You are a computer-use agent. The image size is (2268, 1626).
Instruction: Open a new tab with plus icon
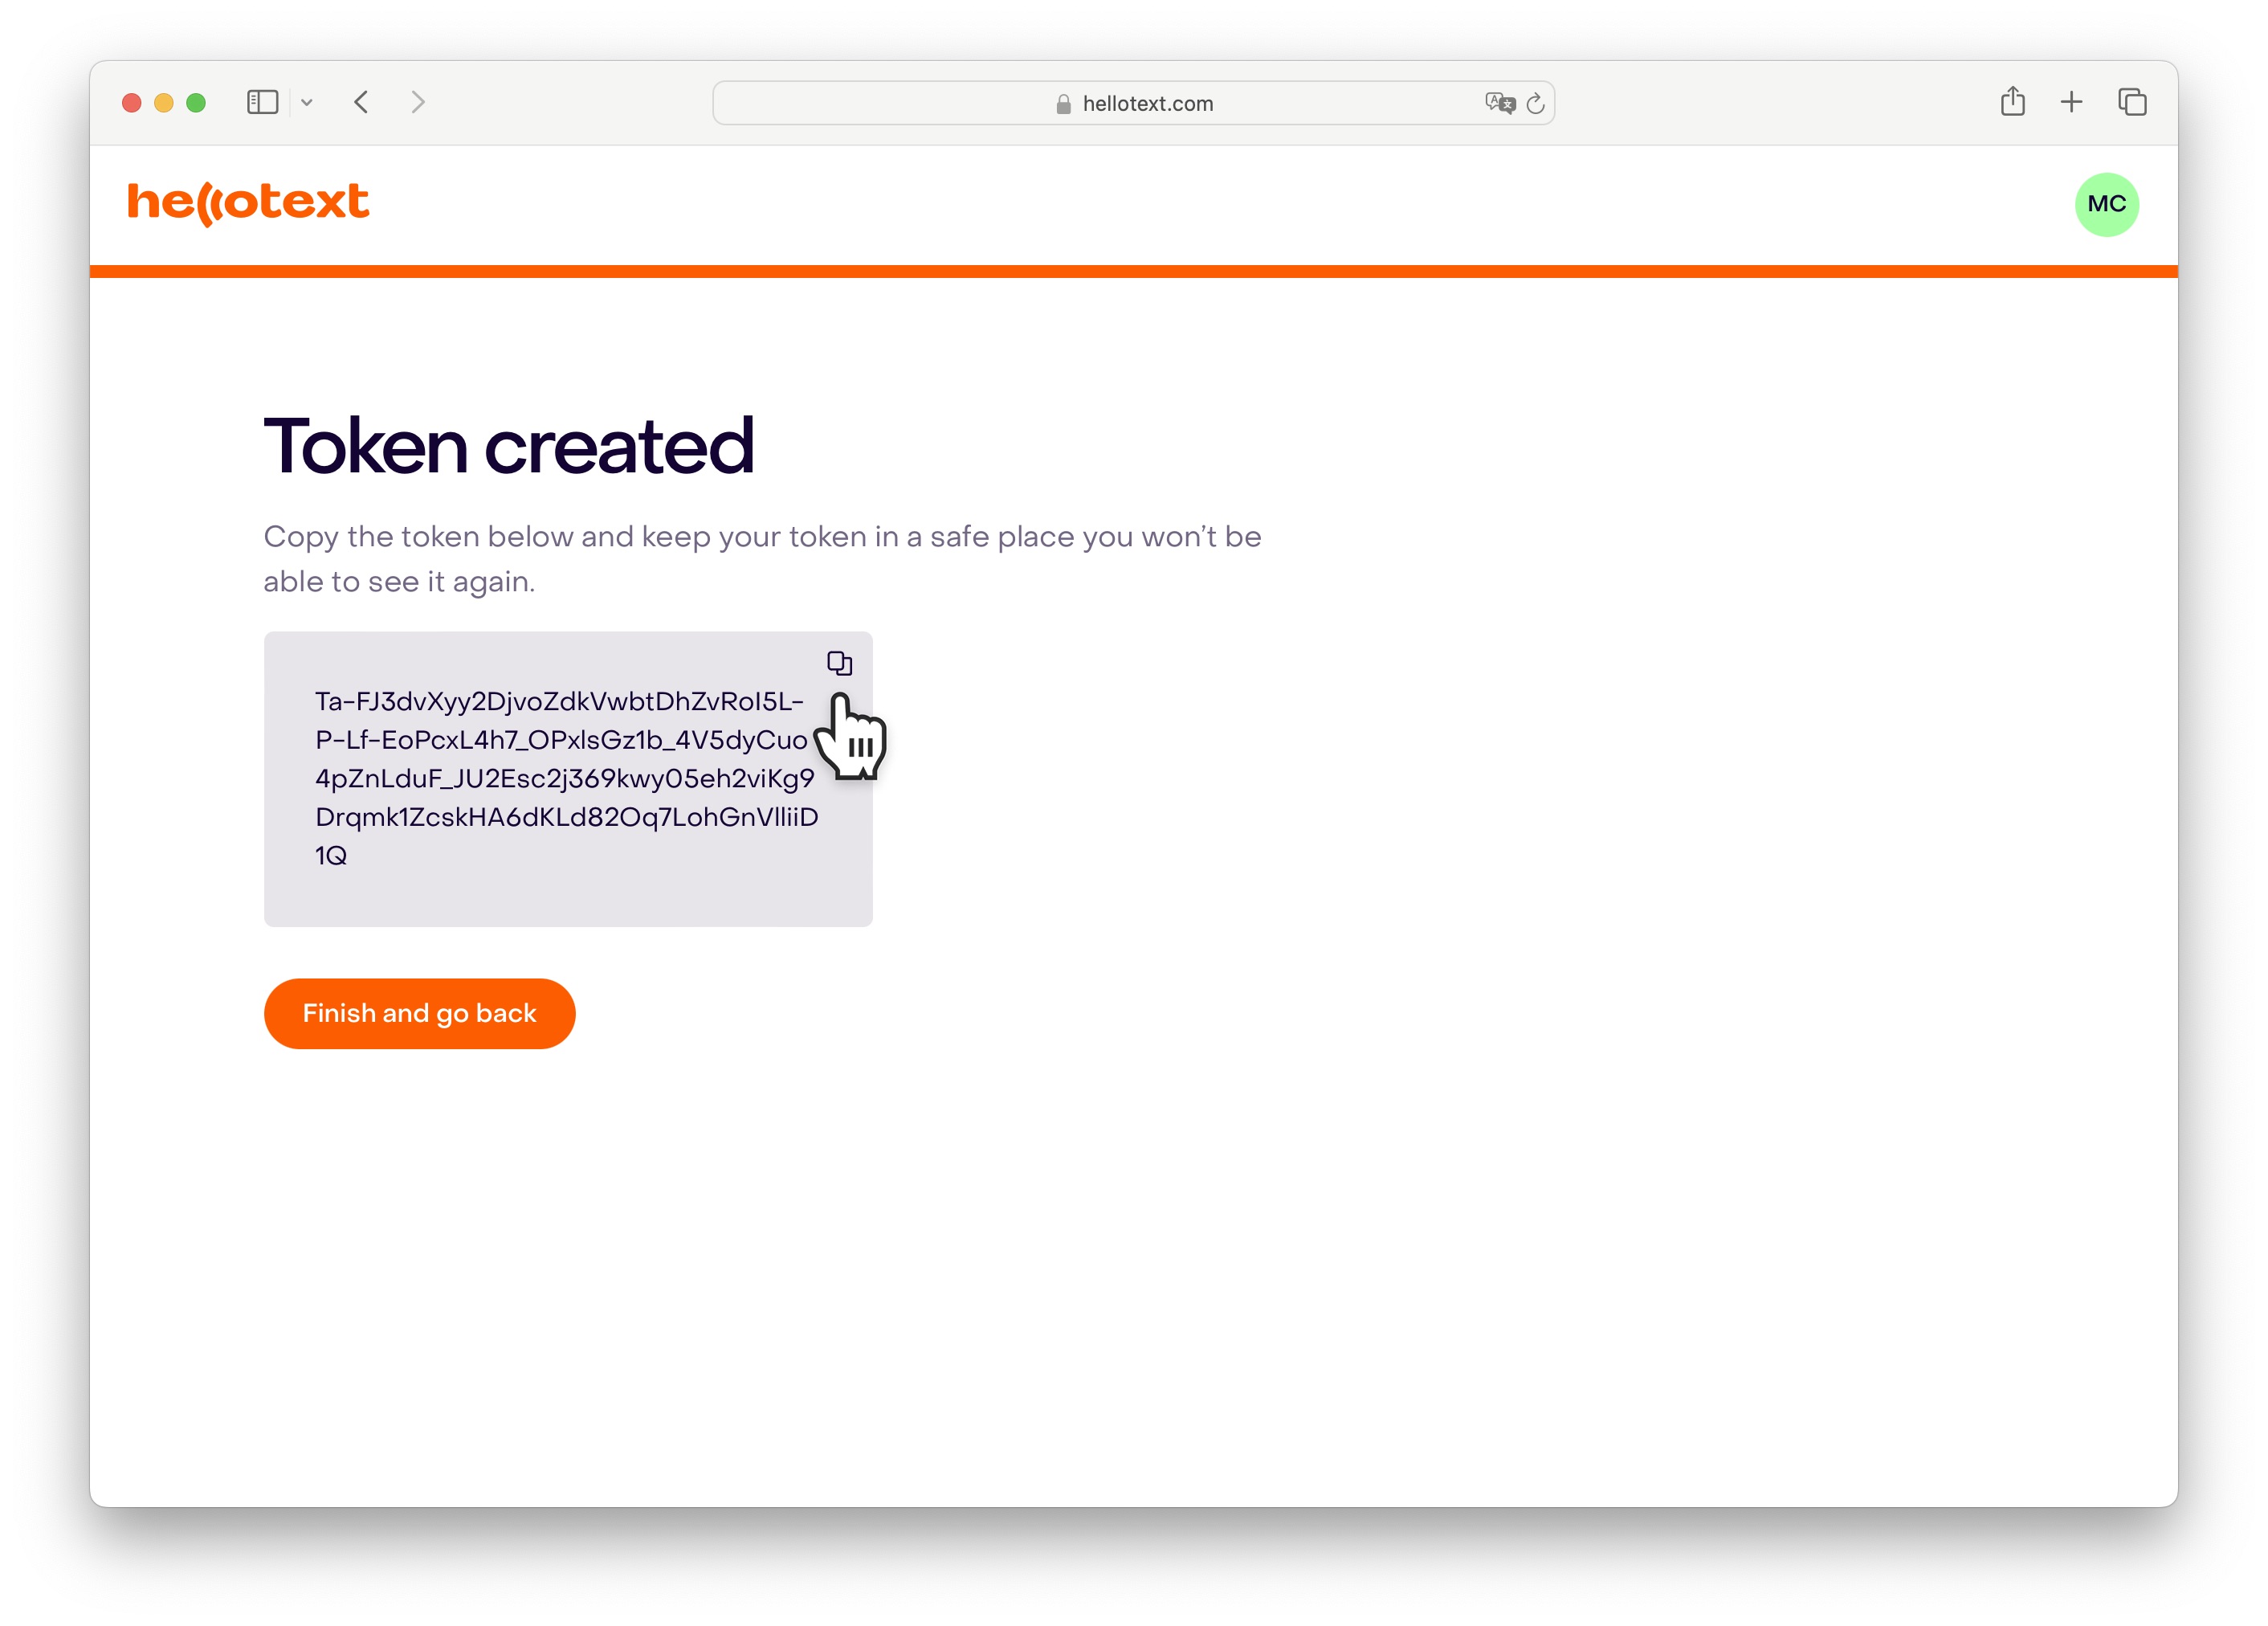click(x=2071, y=102)
